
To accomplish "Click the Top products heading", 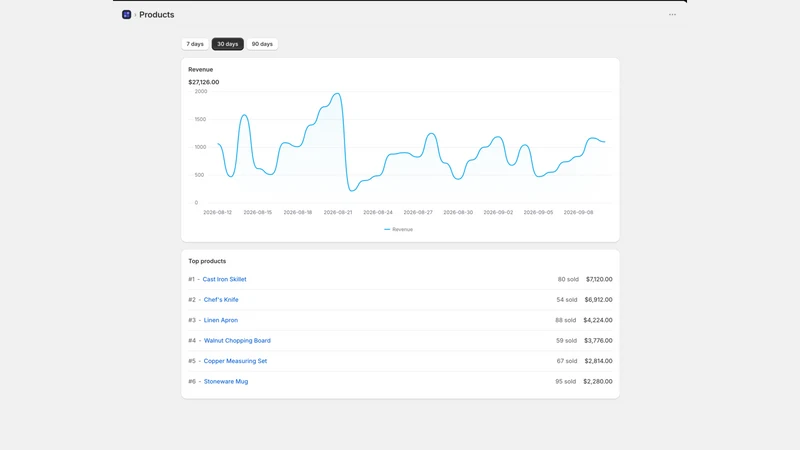I will coord(207,261).
